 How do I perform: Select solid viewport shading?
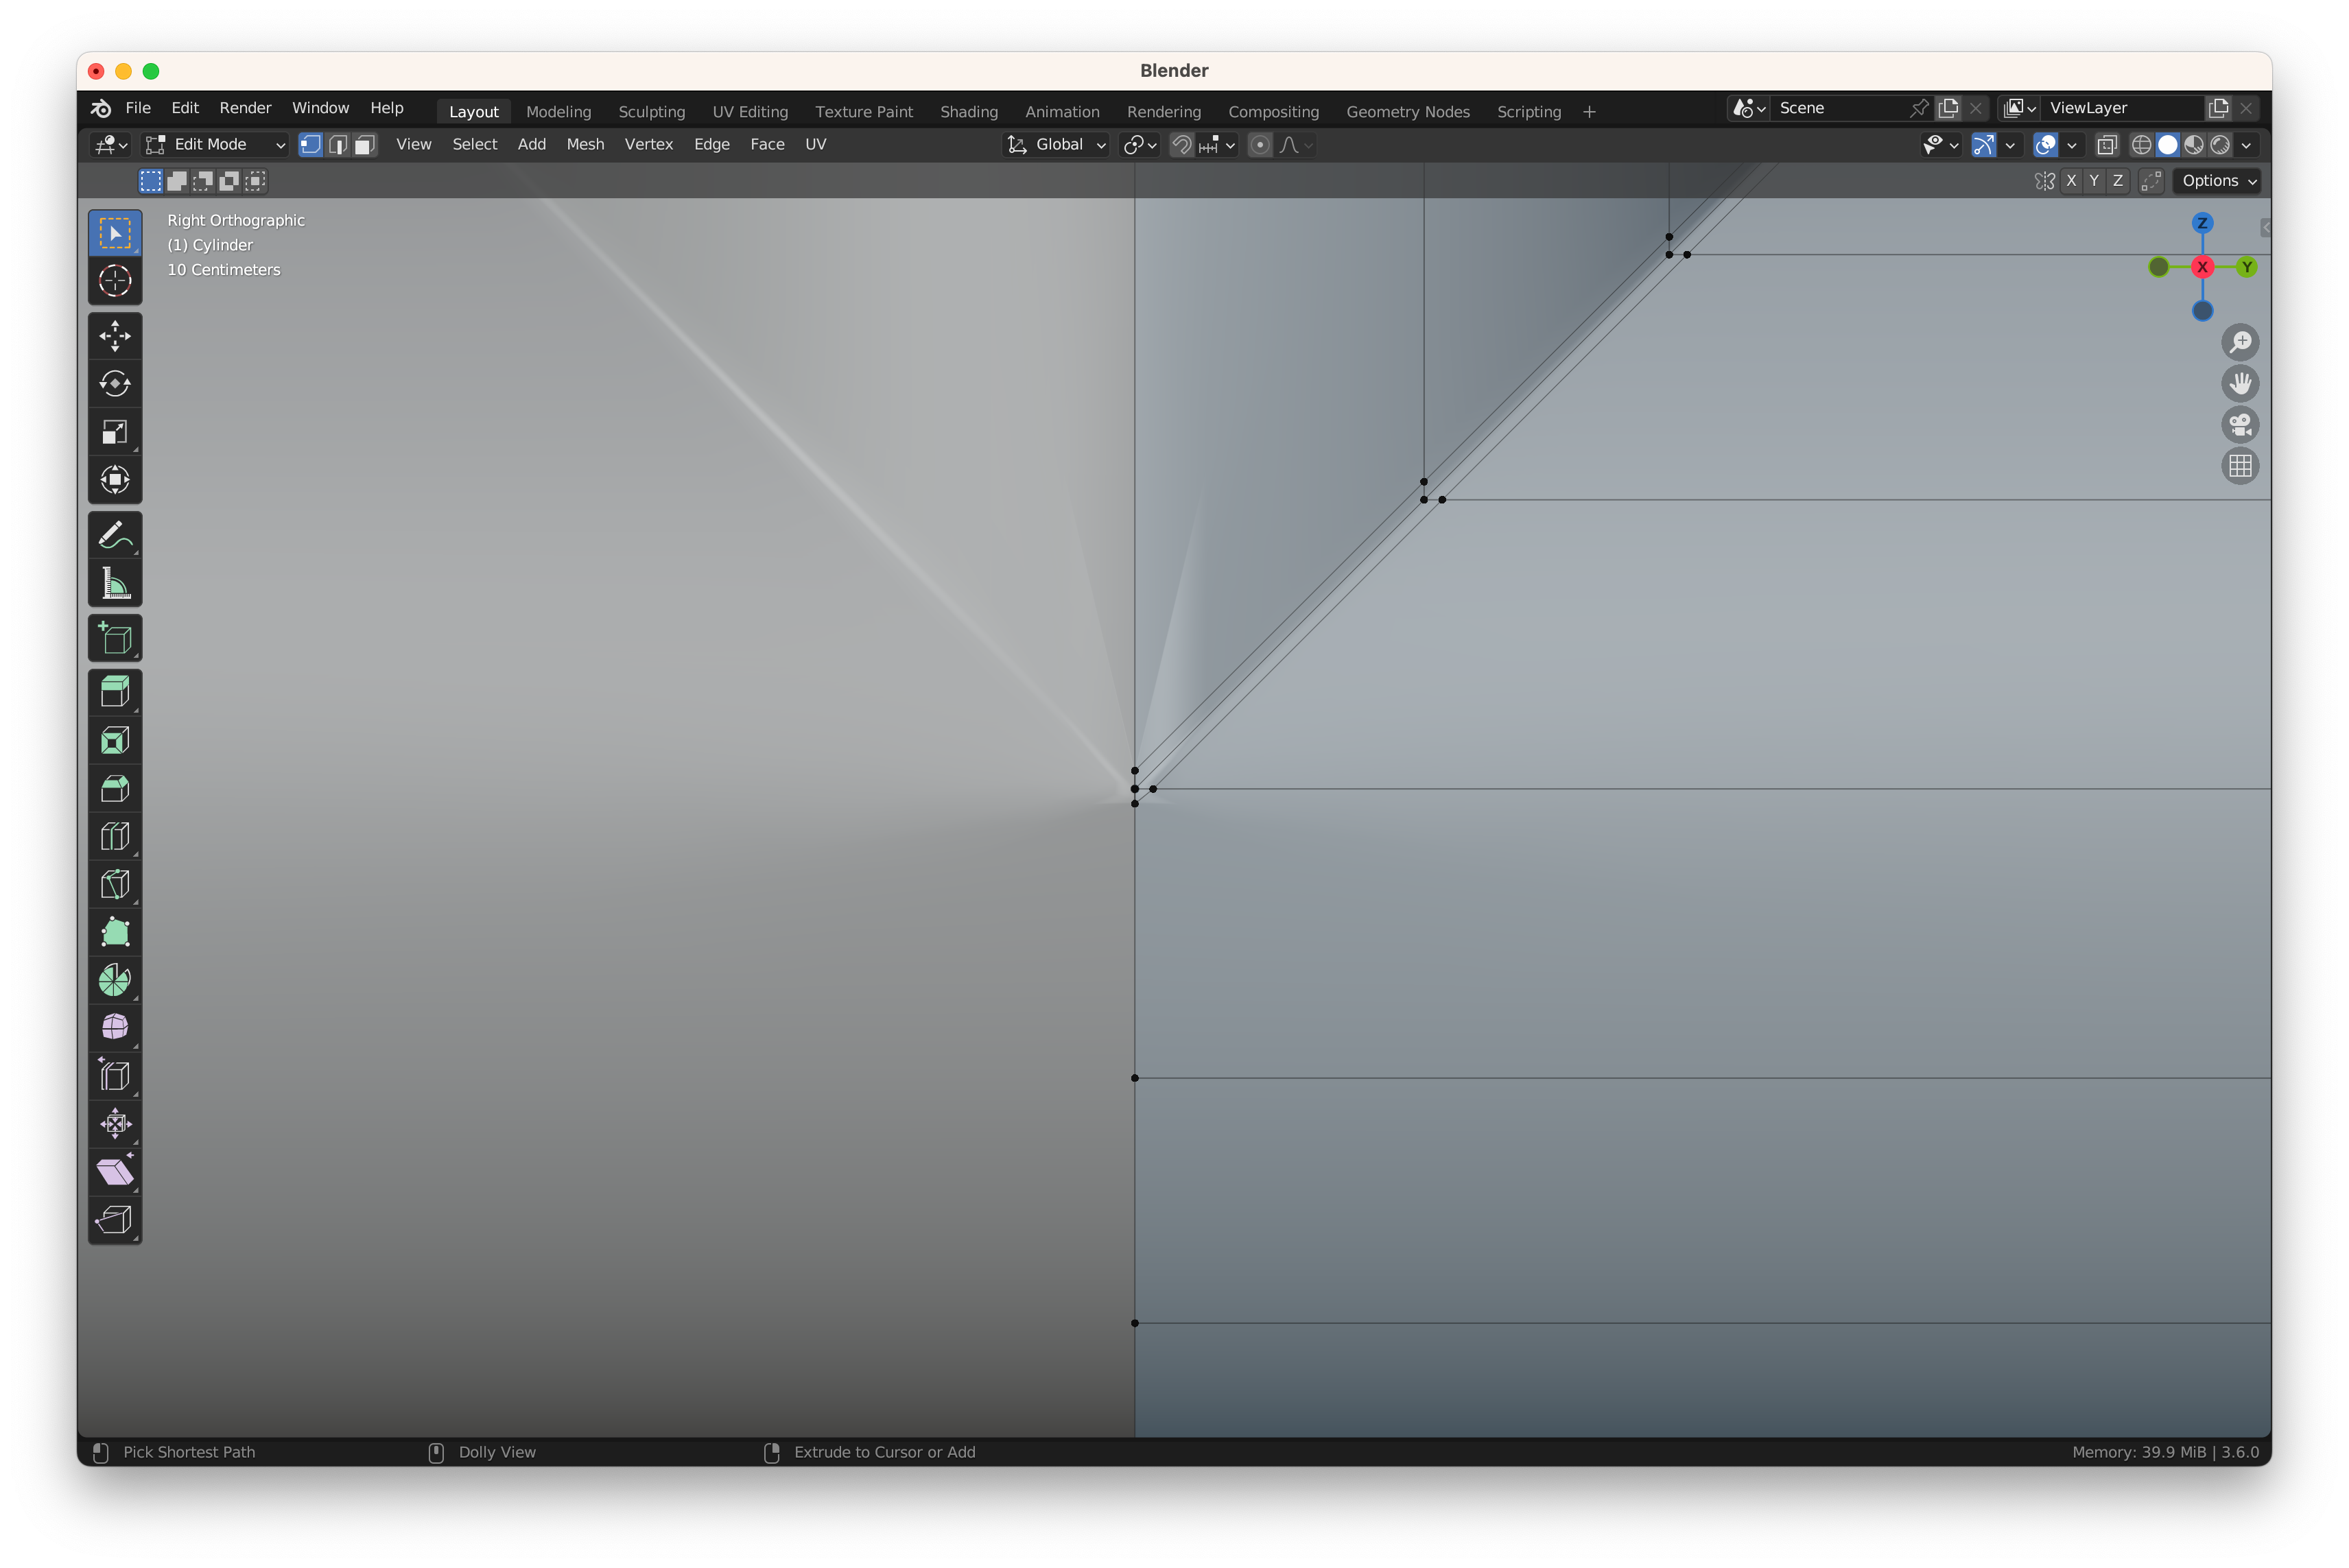pyautogui.click(x=2167, y=145)
